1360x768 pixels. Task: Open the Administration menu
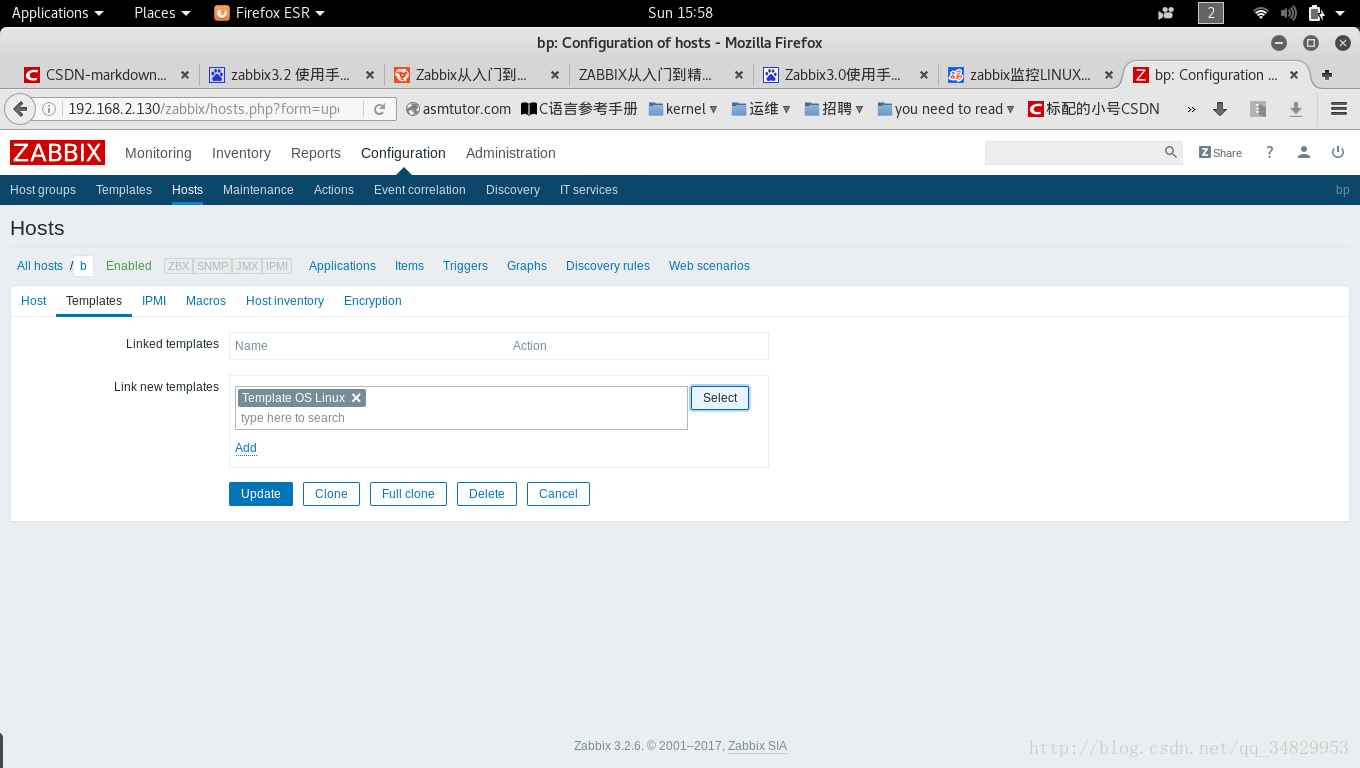511,153
